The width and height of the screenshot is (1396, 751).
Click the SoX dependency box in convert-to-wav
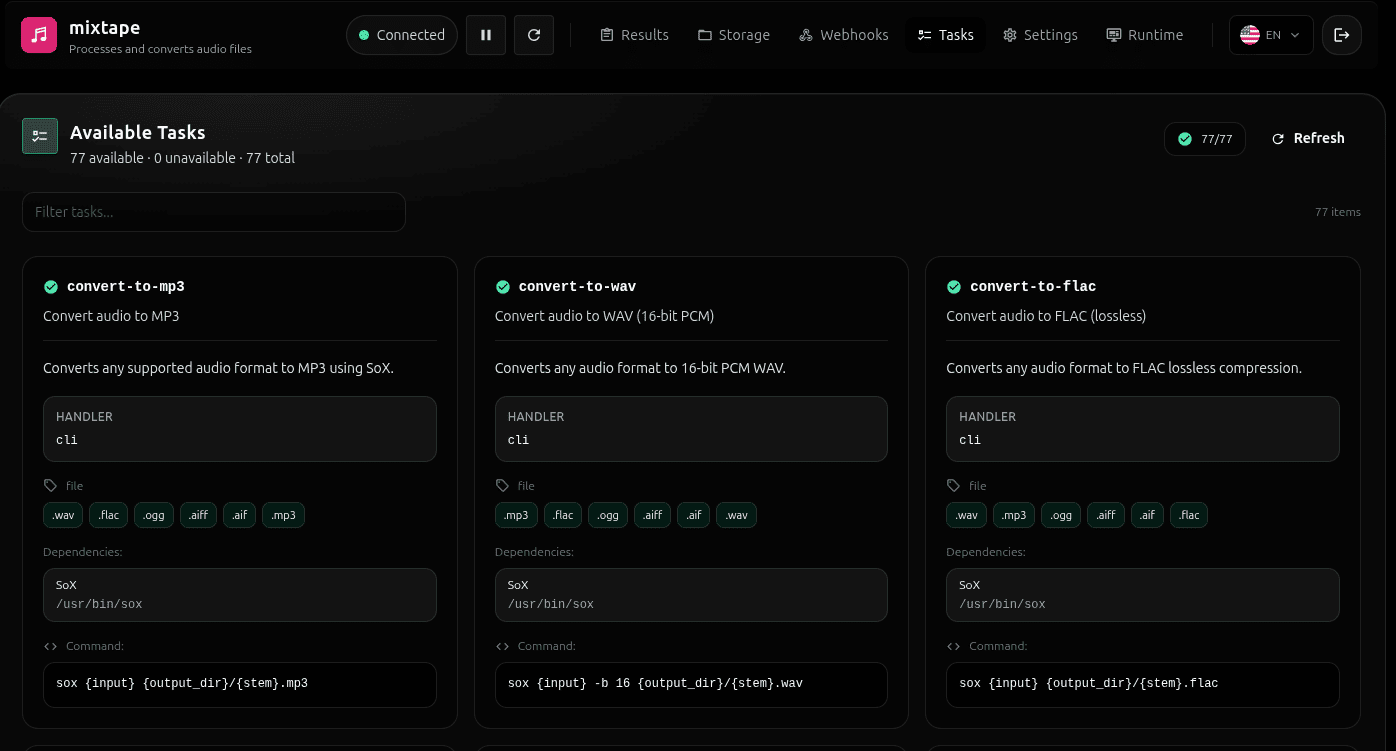click(x=691, y=595)
